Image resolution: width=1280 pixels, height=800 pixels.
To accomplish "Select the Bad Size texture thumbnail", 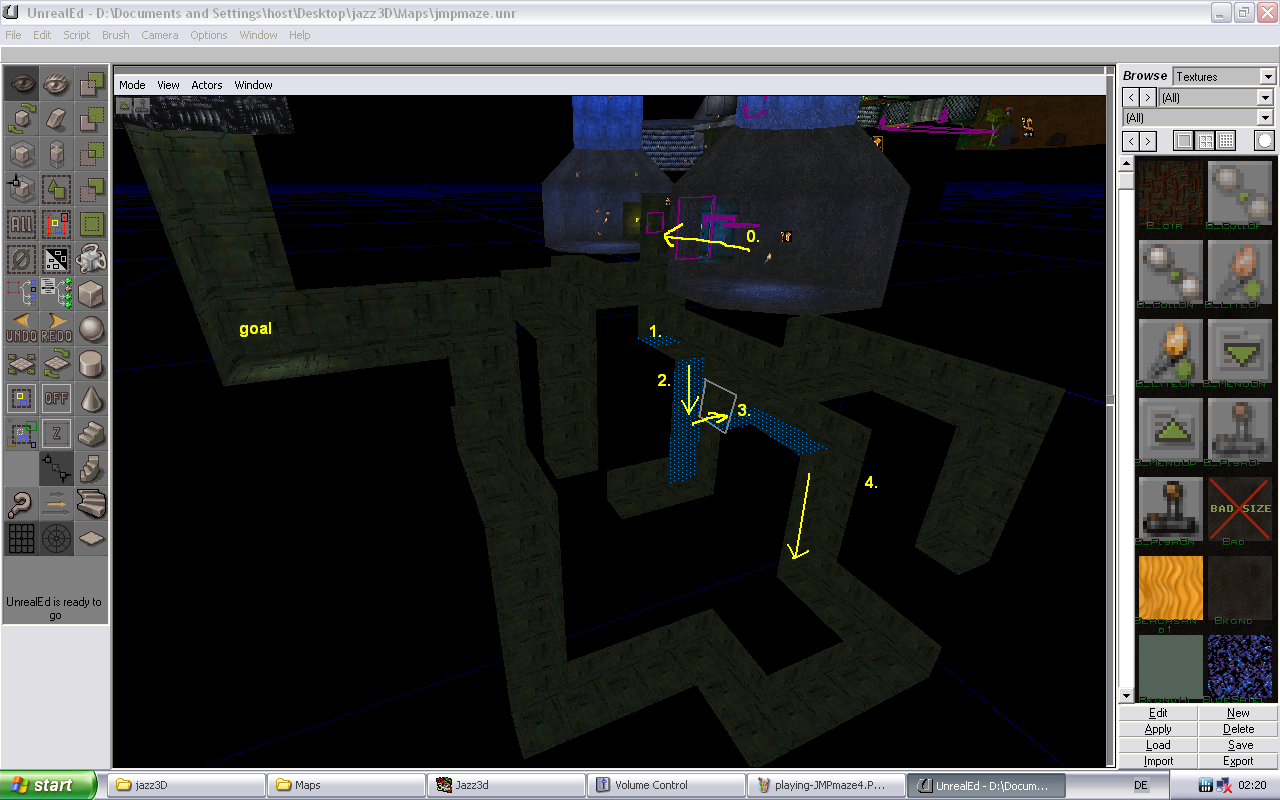I will (1240, 509).
